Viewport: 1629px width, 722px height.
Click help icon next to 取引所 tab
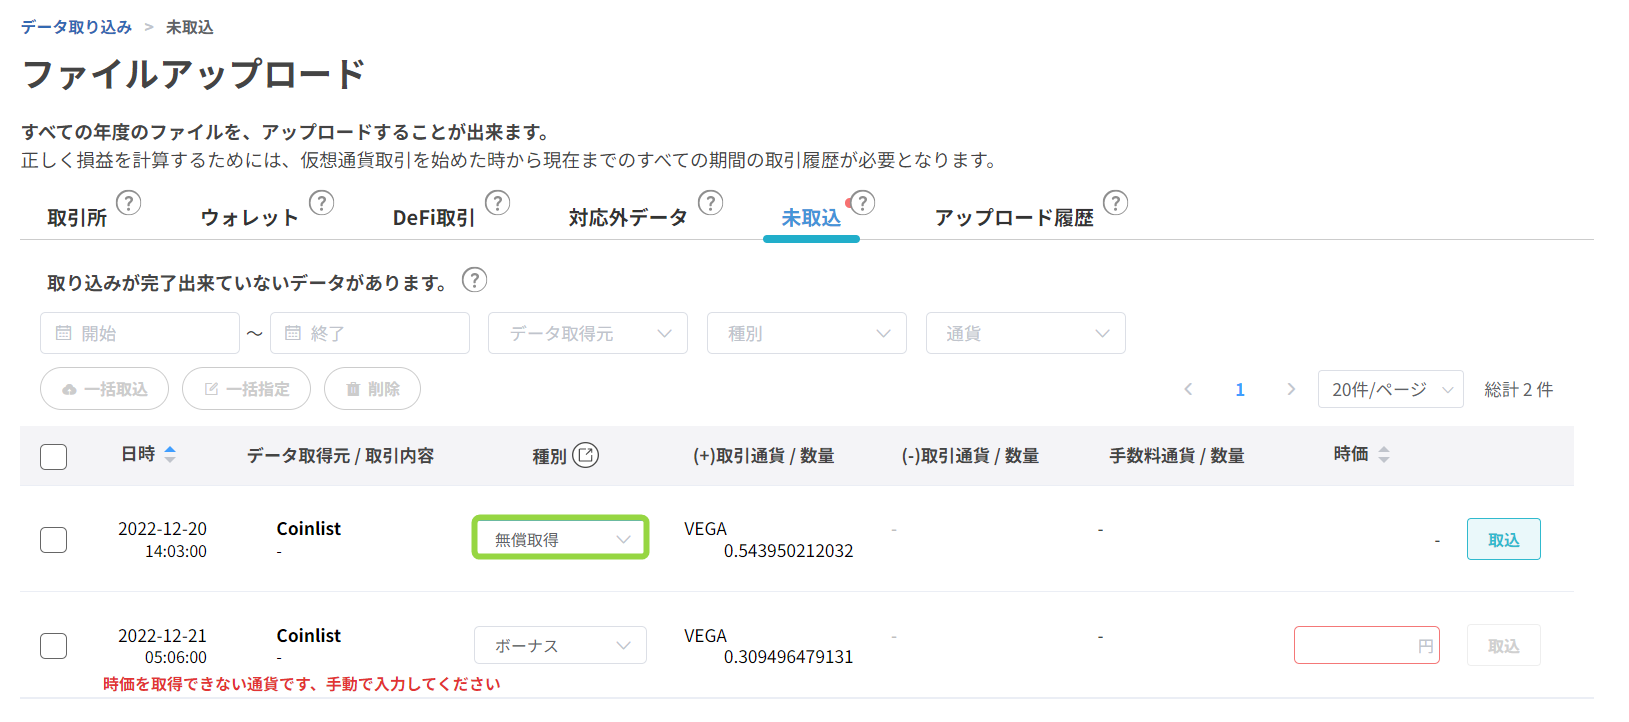(128, 203)
